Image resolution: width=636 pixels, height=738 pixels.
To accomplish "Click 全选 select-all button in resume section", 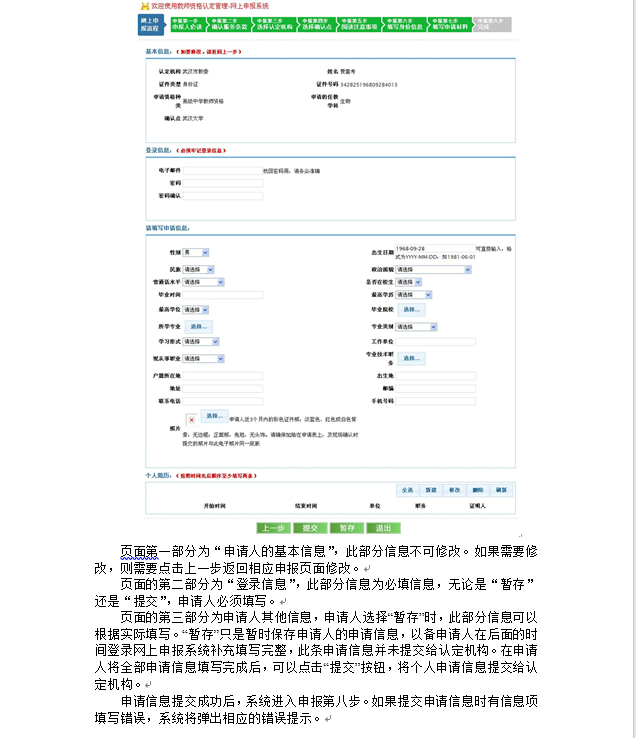I will click(407, 490).
